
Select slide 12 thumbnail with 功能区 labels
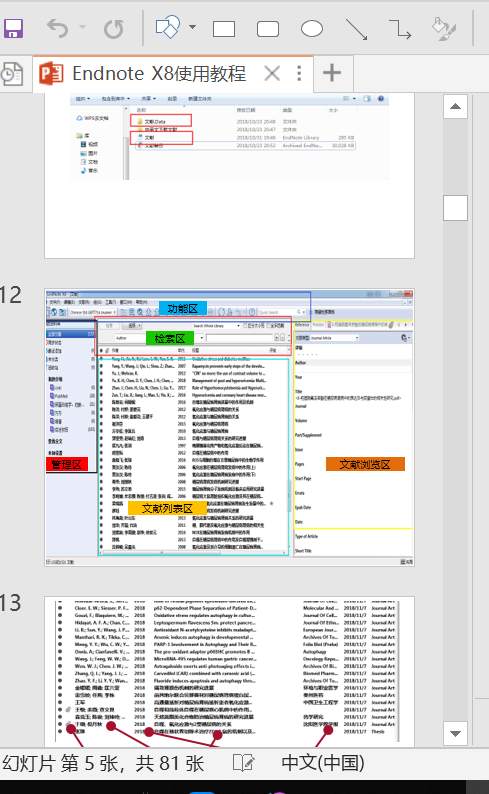[229, 427]
